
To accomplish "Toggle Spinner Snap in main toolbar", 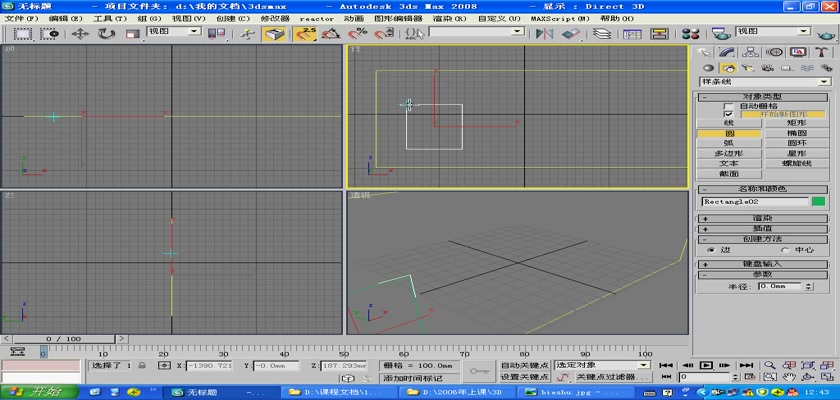I will 383,34.
